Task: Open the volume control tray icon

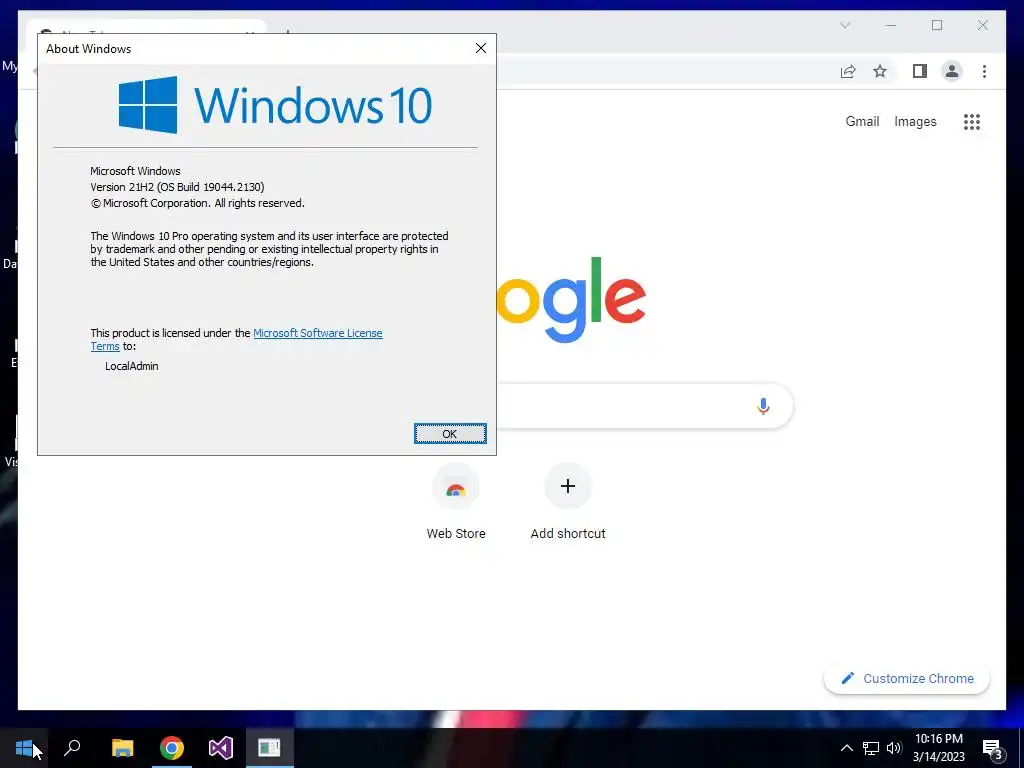Action: click(x=894, y=748)
